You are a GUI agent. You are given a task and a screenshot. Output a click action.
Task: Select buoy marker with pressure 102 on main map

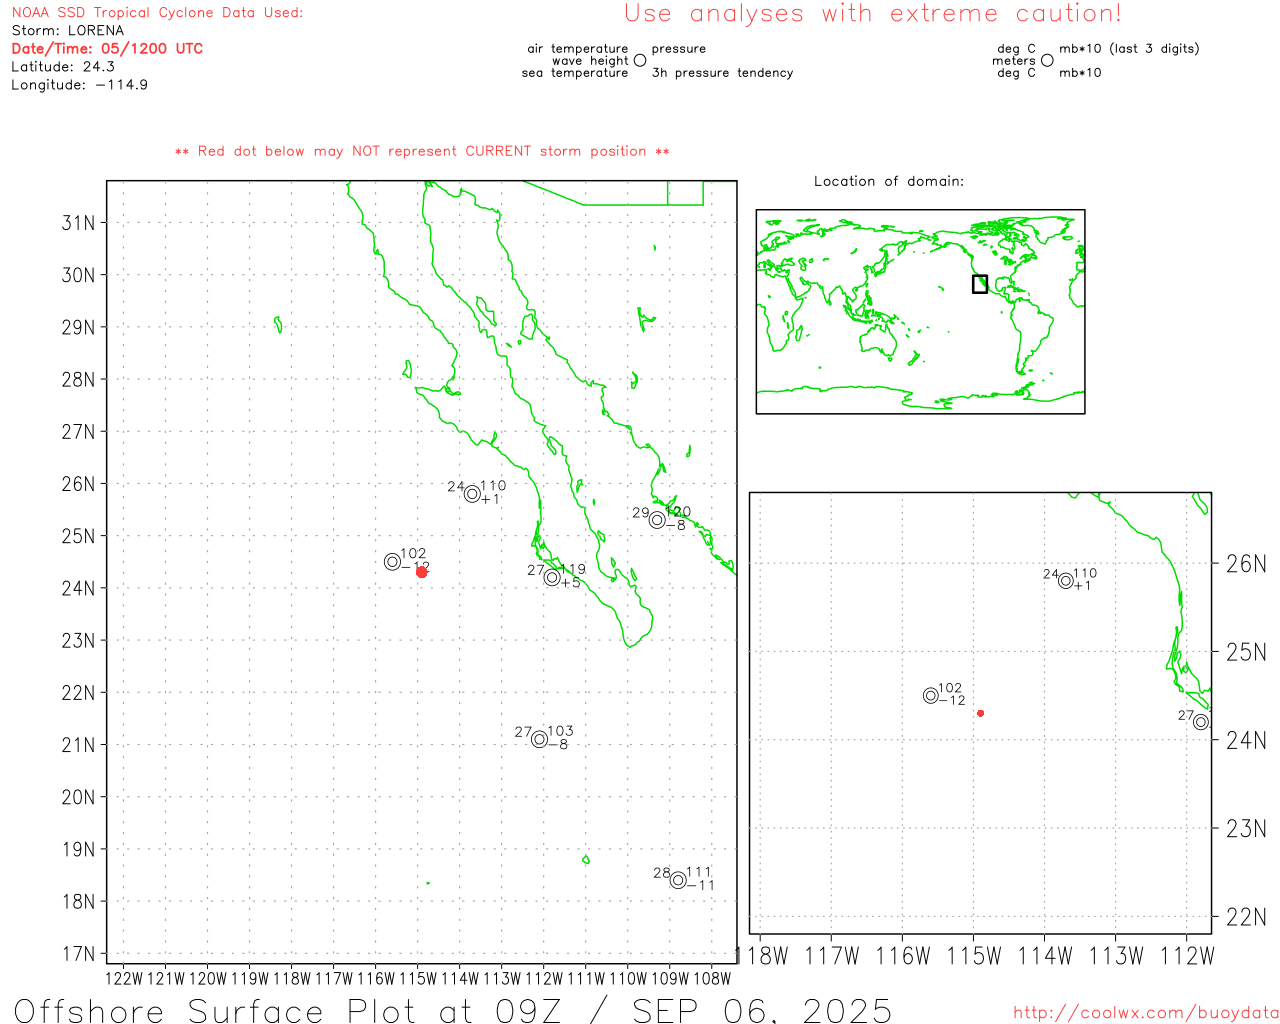tap(393, 562)
